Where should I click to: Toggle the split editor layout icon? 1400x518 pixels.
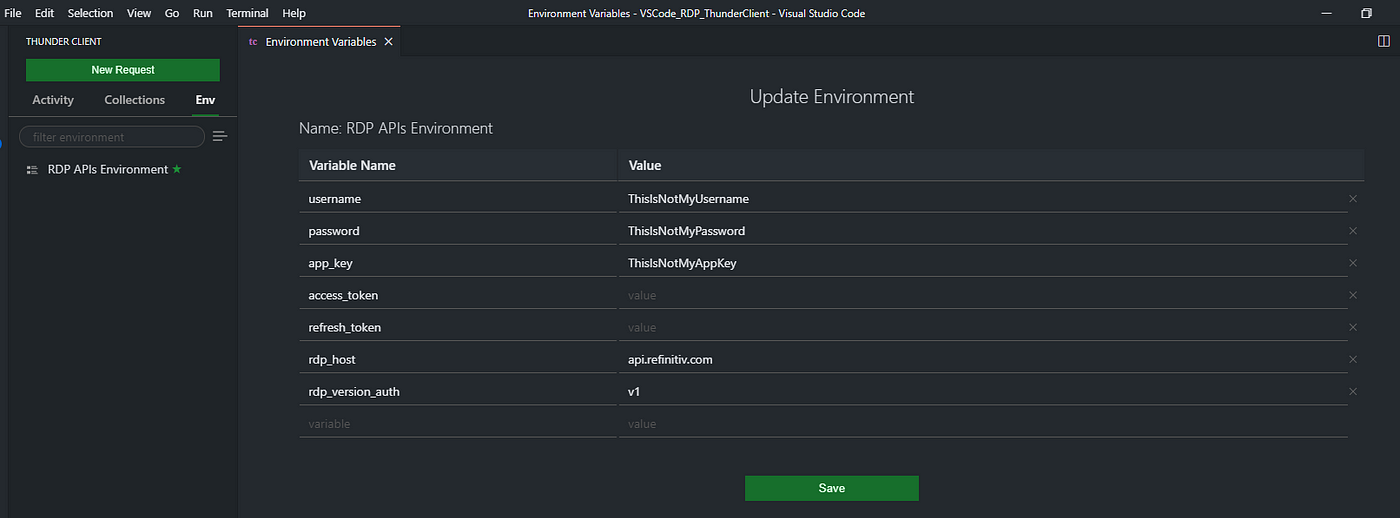click(1384, 42)
